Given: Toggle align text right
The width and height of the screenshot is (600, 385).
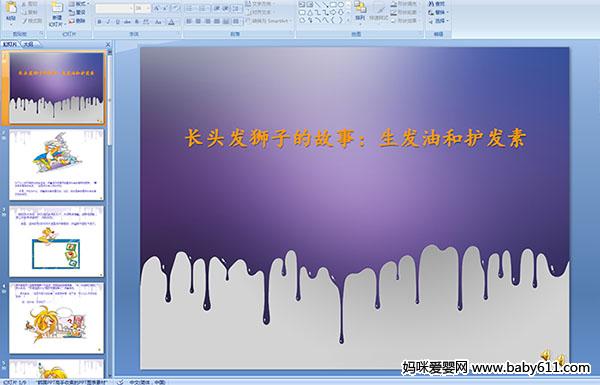Looking at the screenshot, I should [x=208, y=21].
